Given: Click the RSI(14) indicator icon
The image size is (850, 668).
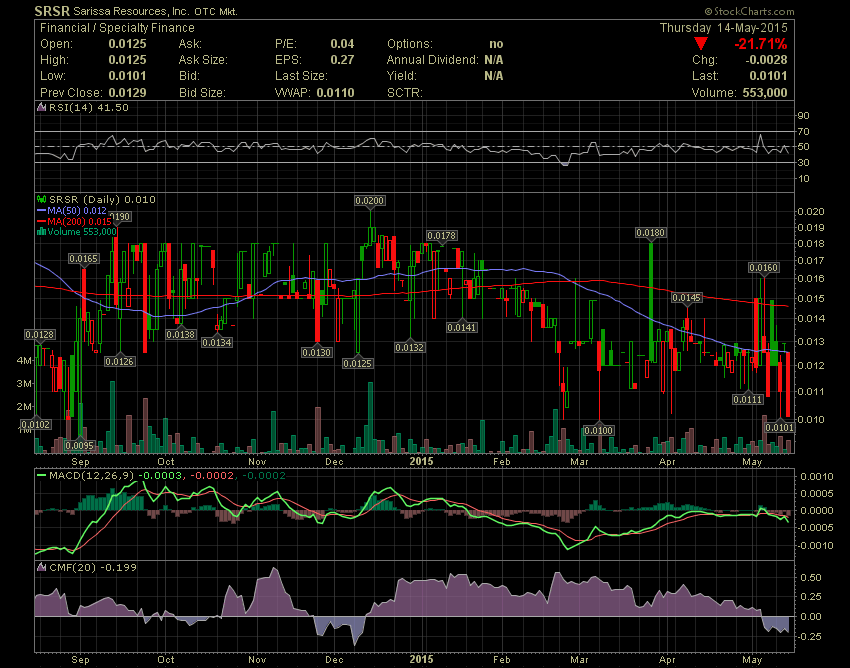Looking at the screenshot, I should [41, 107].
